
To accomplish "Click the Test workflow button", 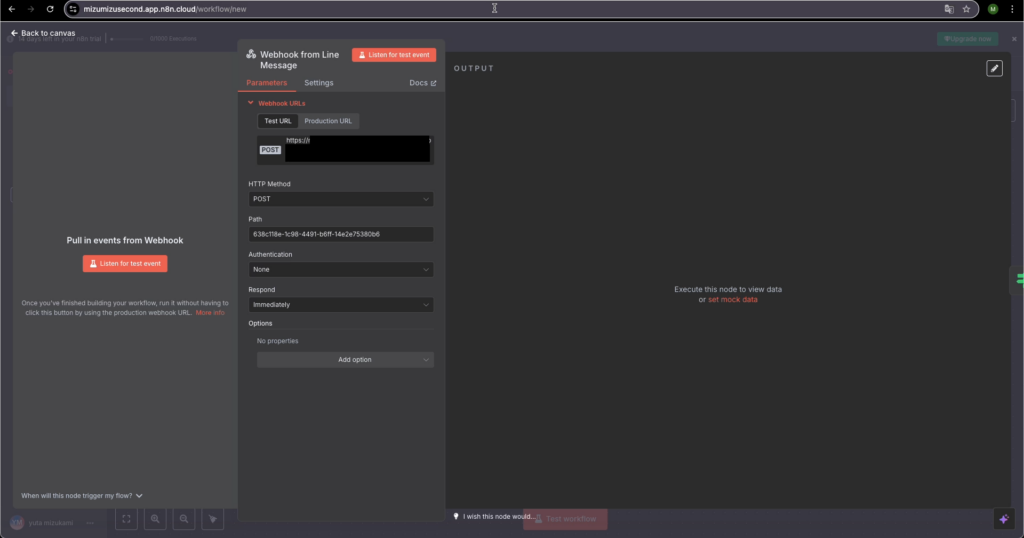I will 565,519.
